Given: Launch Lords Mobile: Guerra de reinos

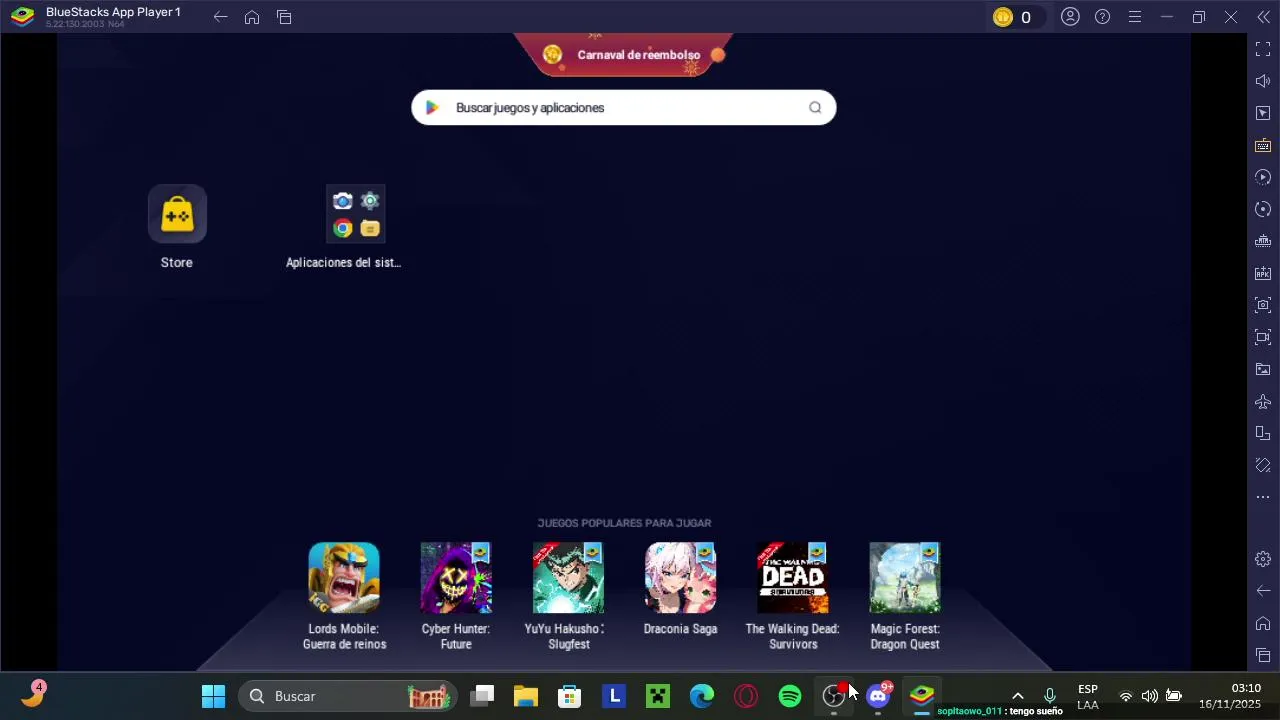Looking at the screenshot, I should [344, 578].
